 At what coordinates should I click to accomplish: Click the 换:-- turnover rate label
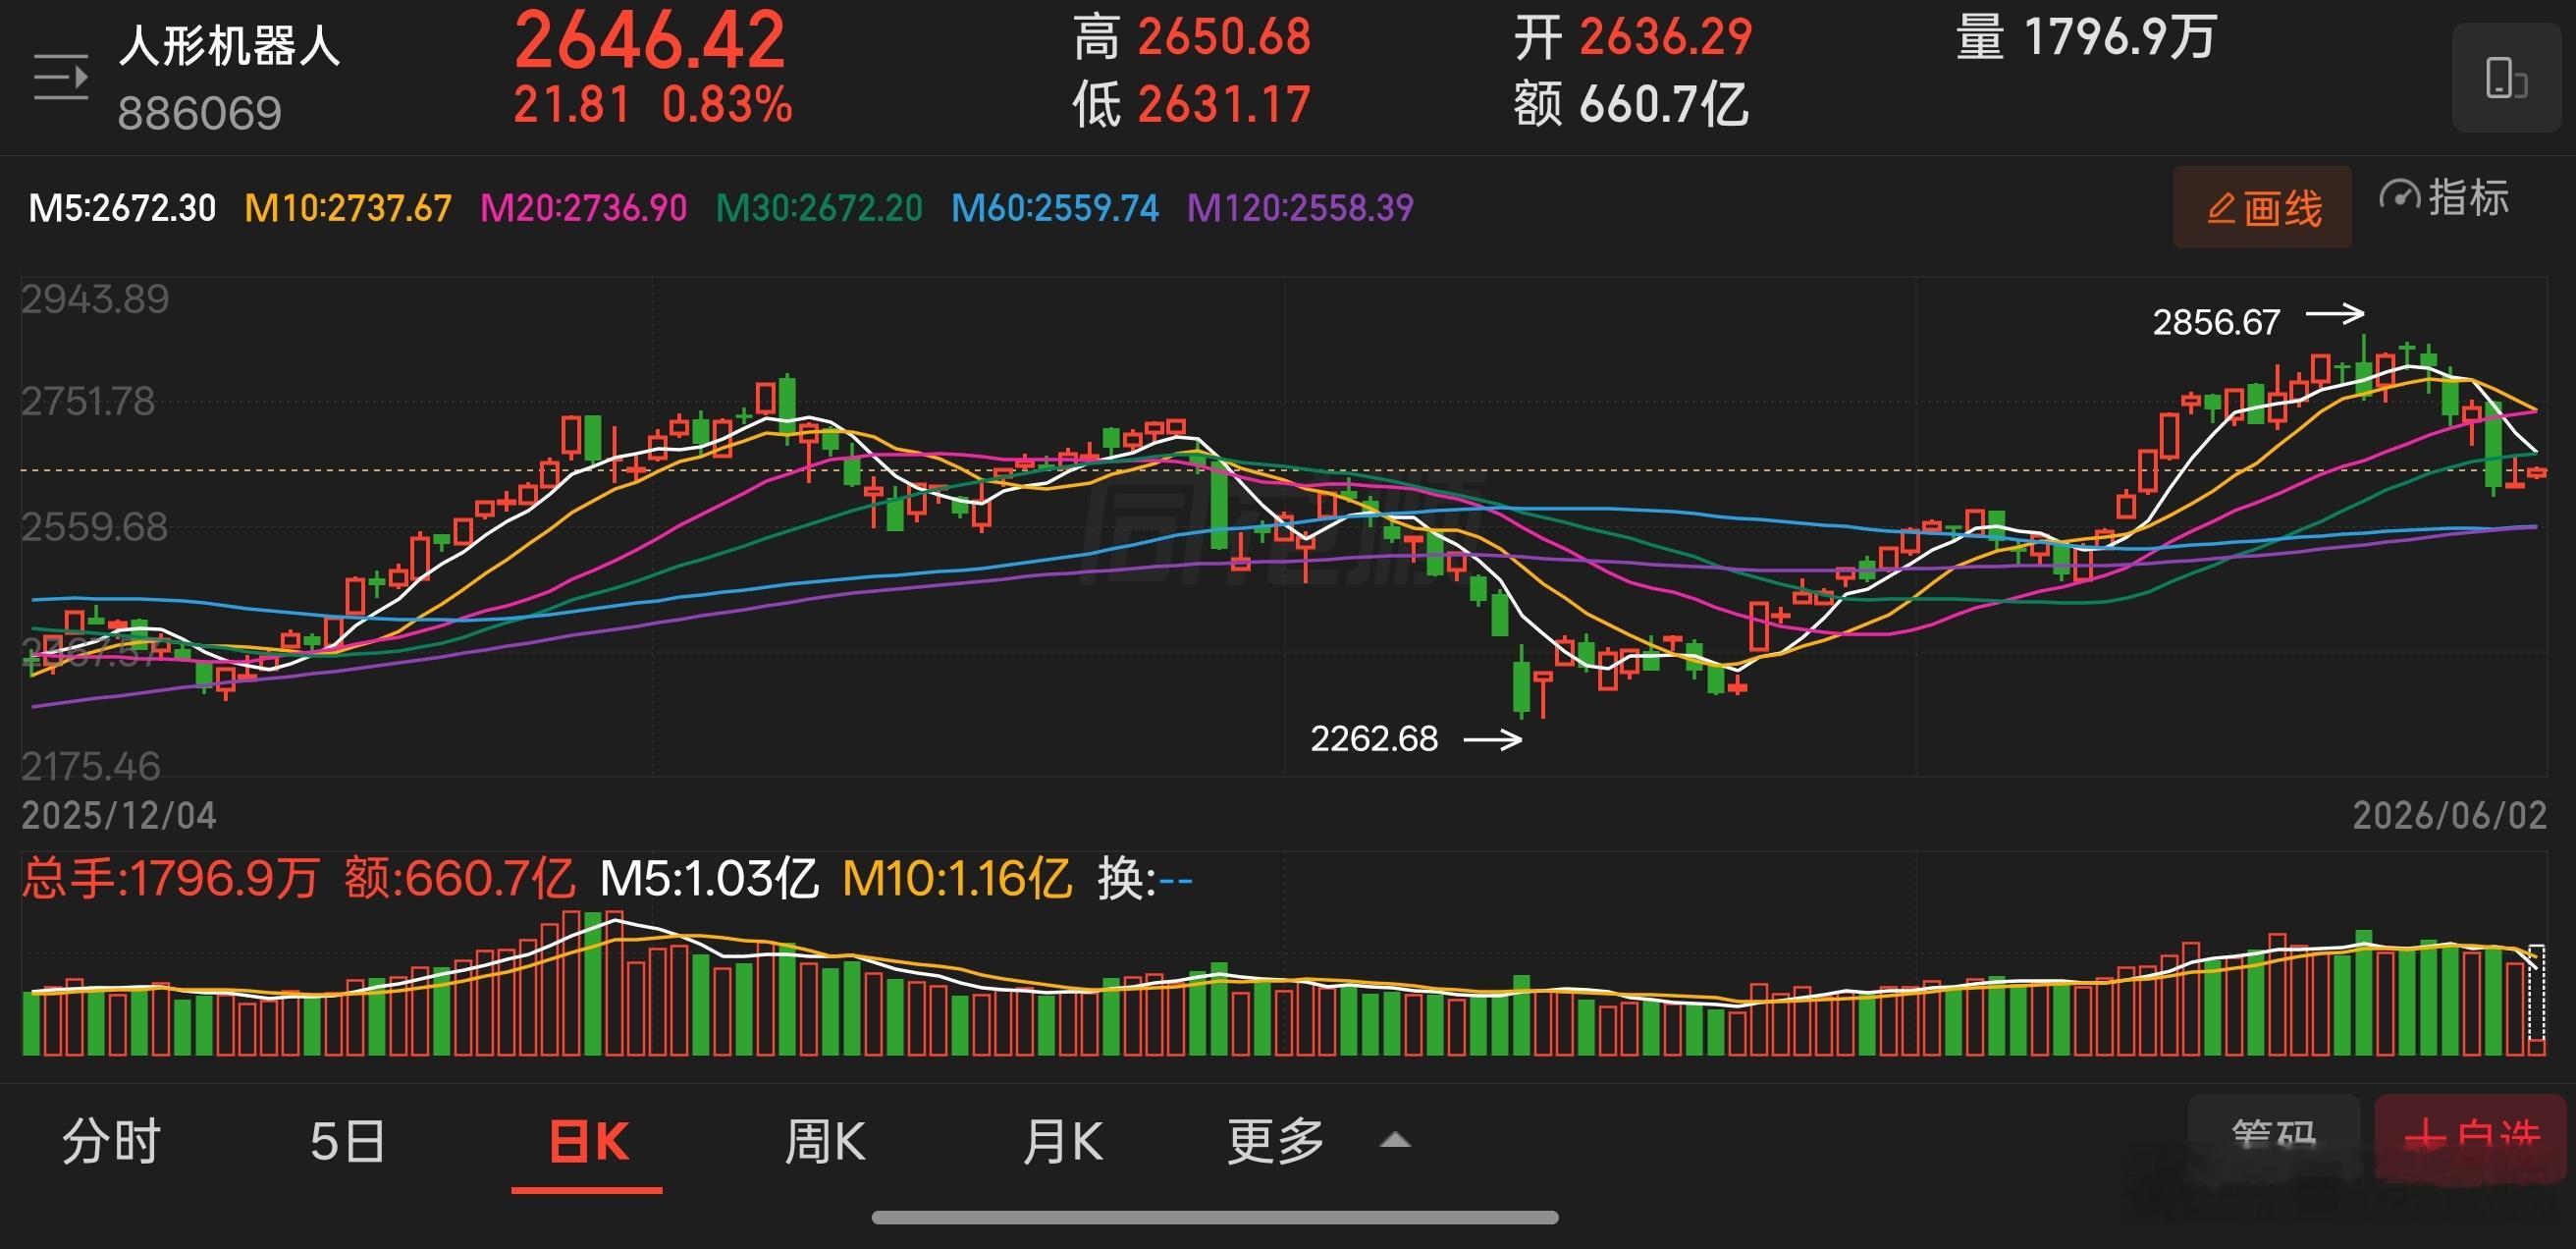[x=1145, y=879]
